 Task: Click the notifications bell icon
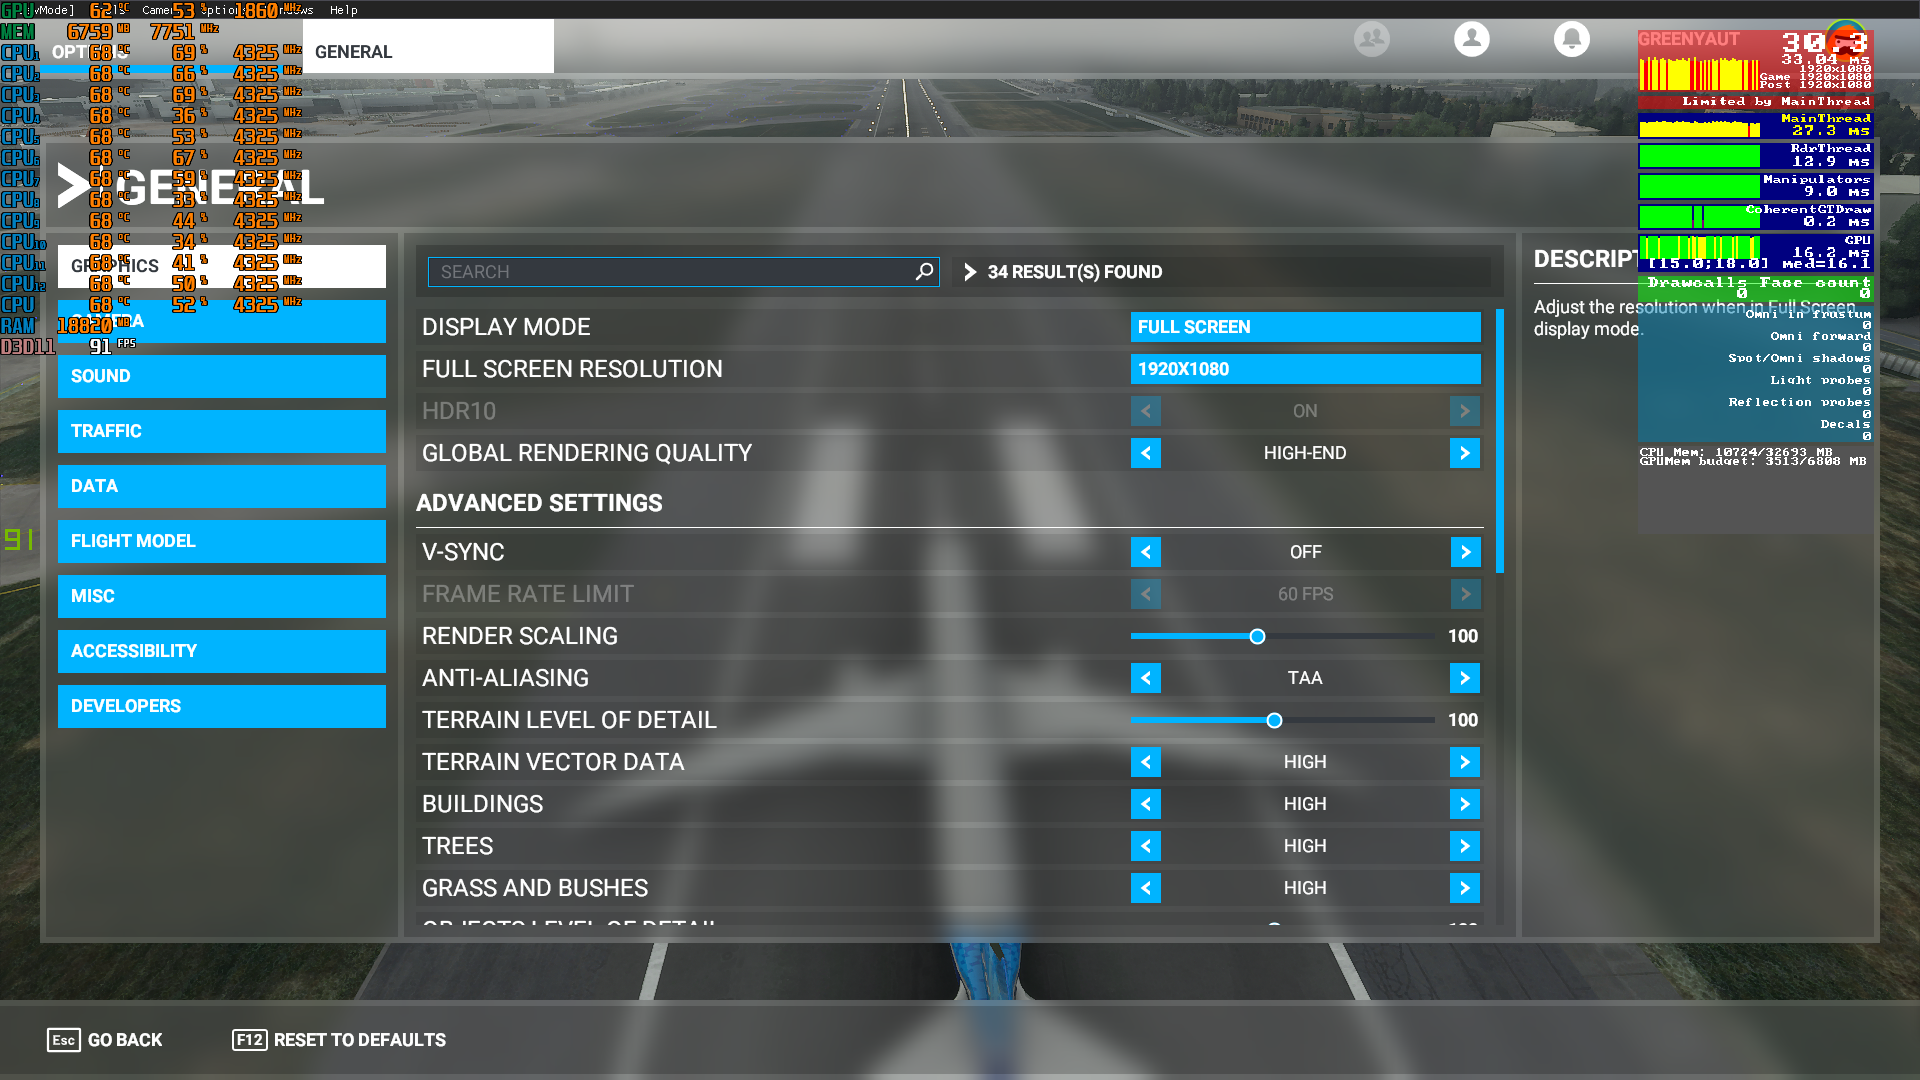click(x=1571, y=39)
